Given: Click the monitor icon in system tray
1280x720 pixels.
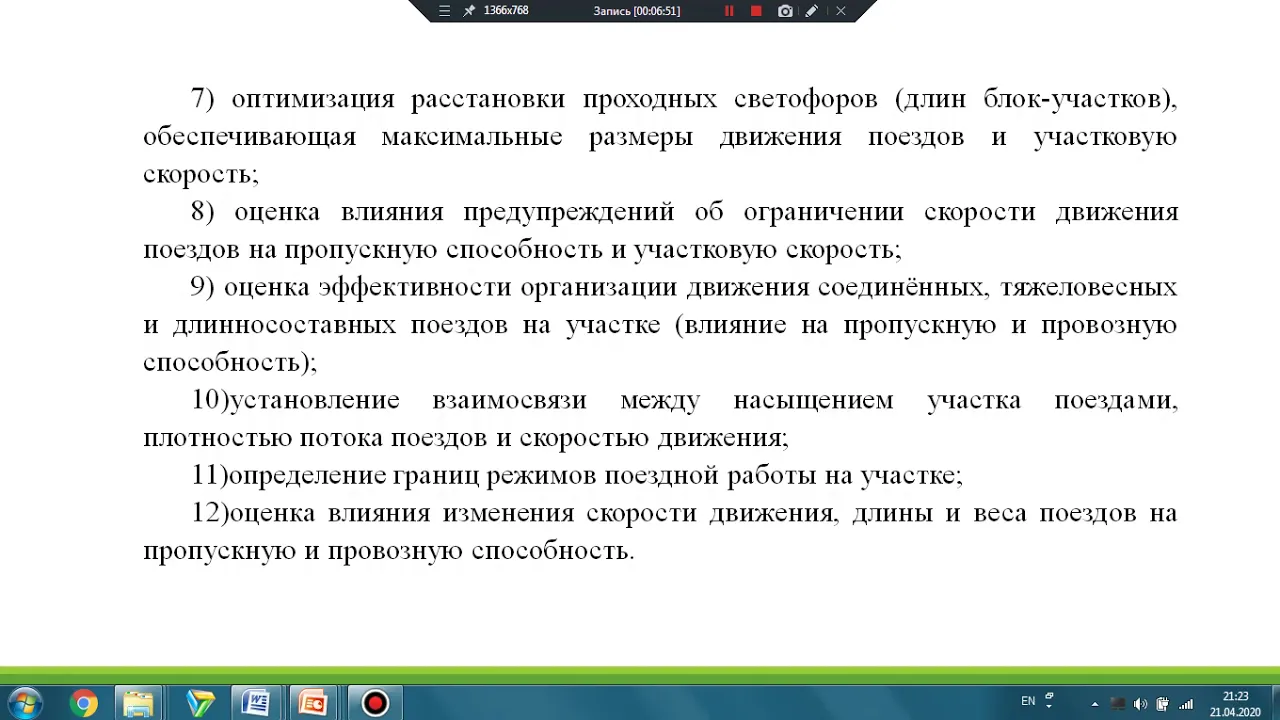Looking at the screenshot, I should pyautogui.click(x=1118, y=704).
